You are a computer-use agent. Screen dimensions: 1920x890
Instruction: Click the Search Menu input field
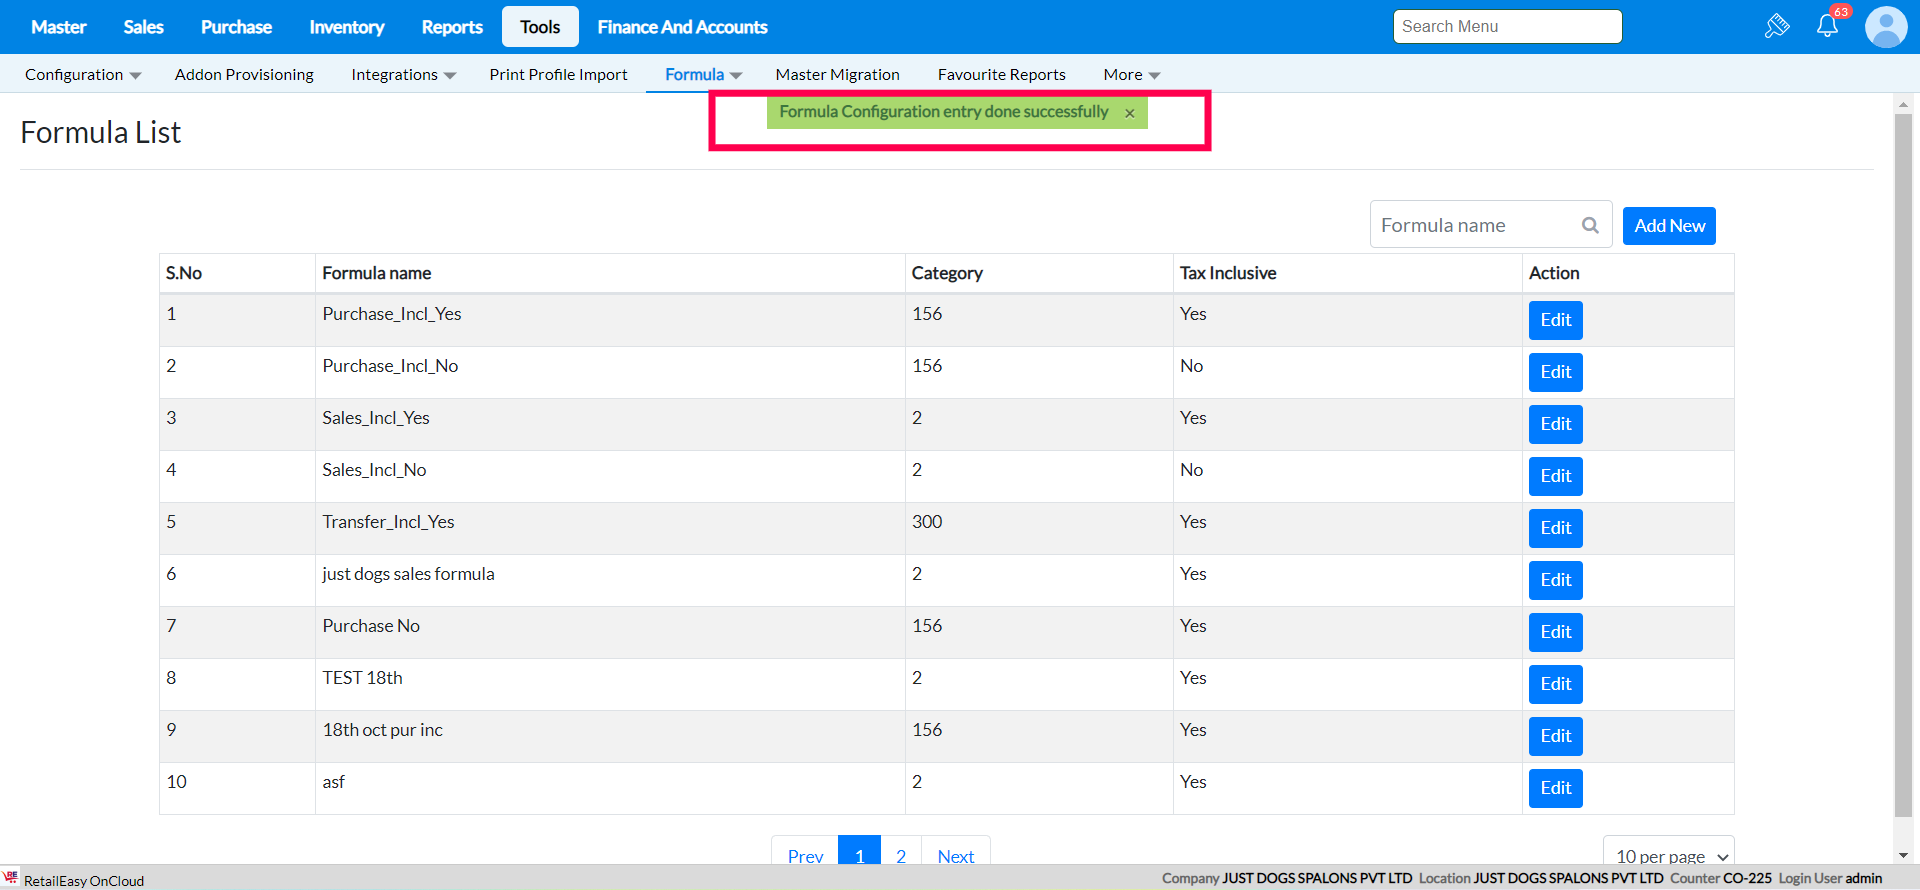(x=1507, y=27)
